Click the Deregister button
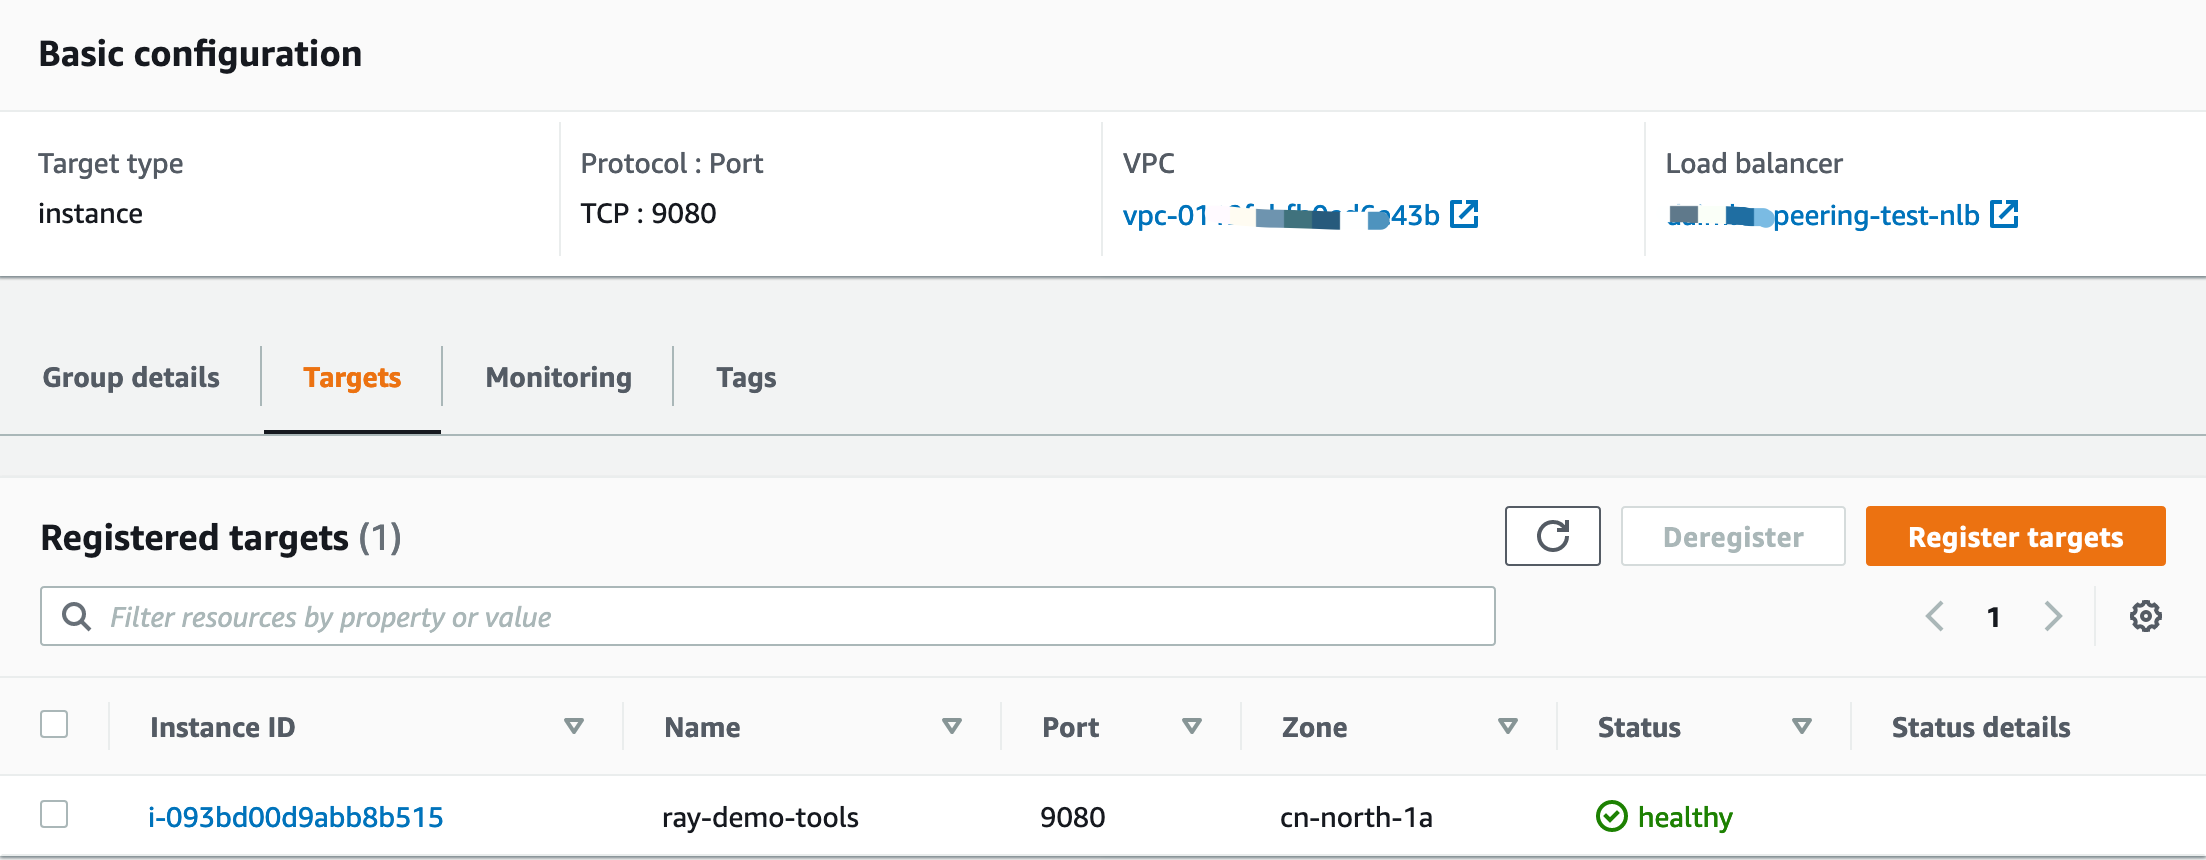 point(1733,536)
